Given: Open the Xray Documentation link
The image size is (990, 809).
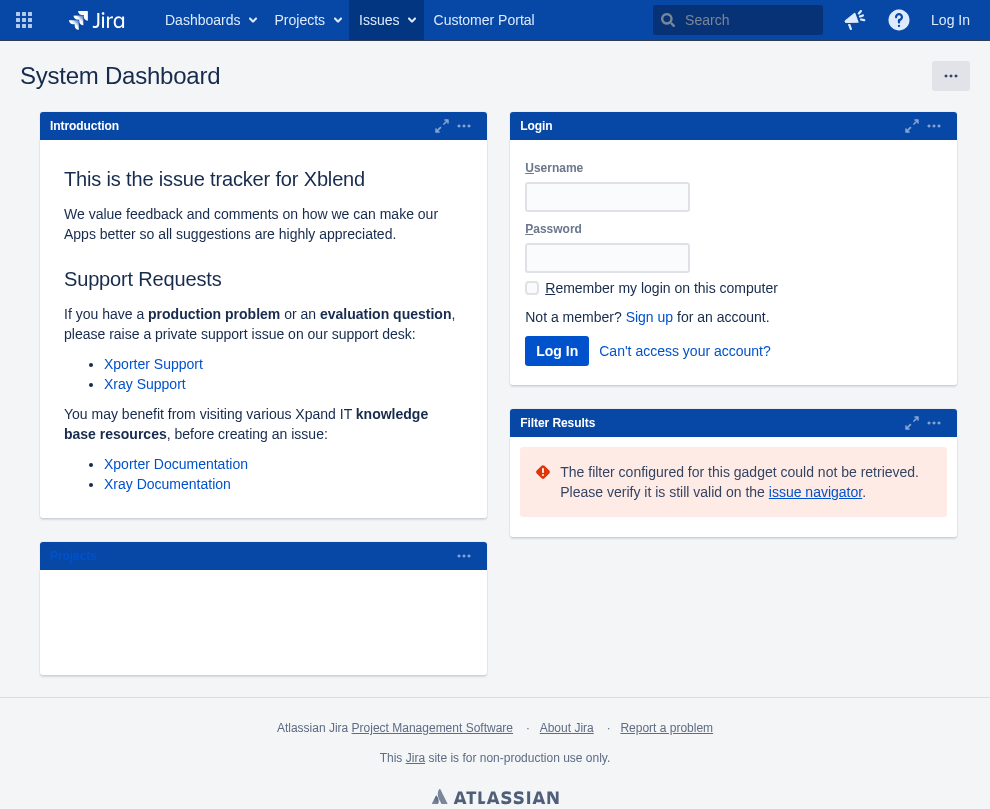Looking at the screenshot, I should click(x=167, y=484).
